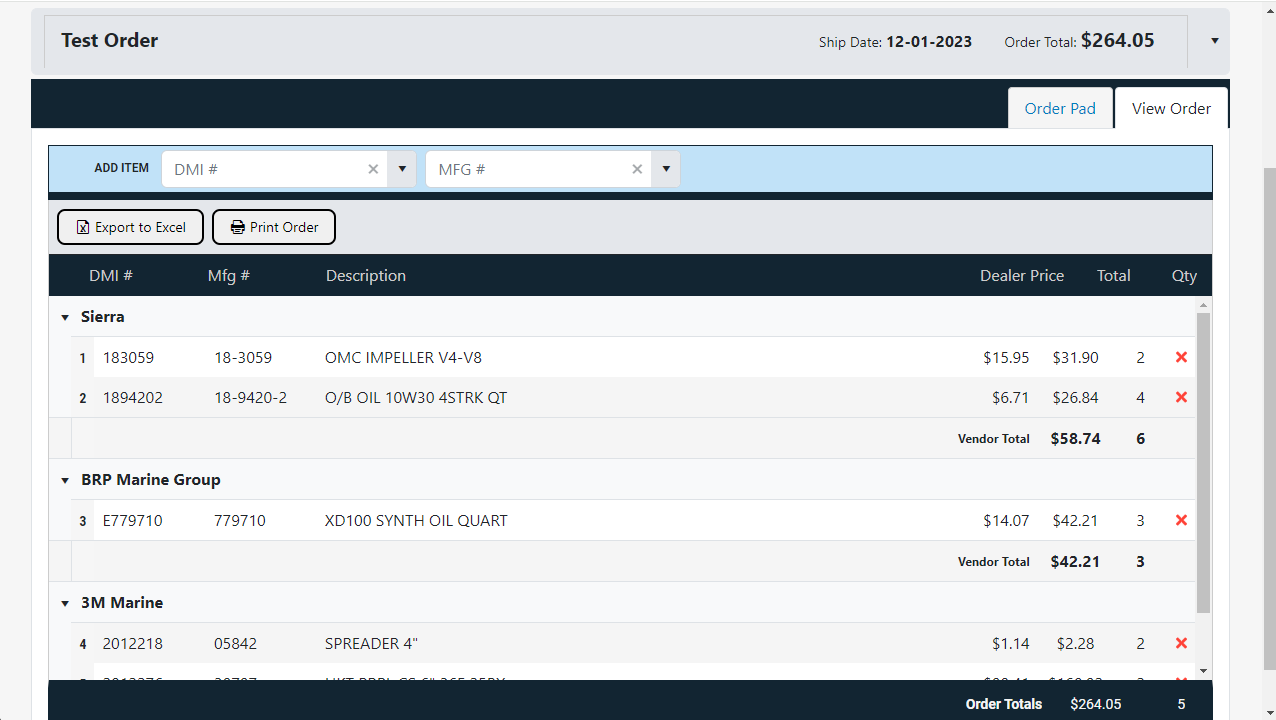Click the Order Total $264.05 in header
This screenshot has height=720, width=1276.
pyautogui.click(x=1118, y=40)
